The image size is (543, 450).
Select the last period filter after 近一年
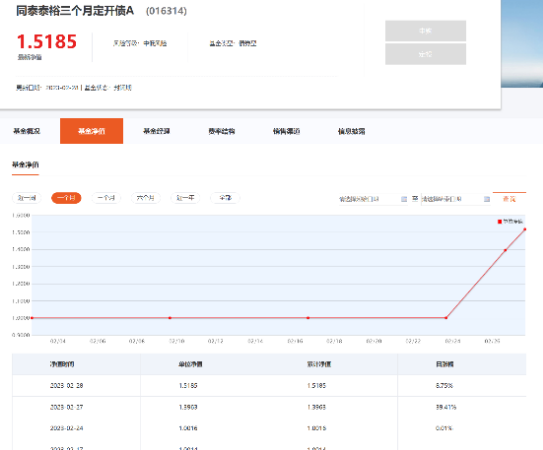click(x=225, y=198)
